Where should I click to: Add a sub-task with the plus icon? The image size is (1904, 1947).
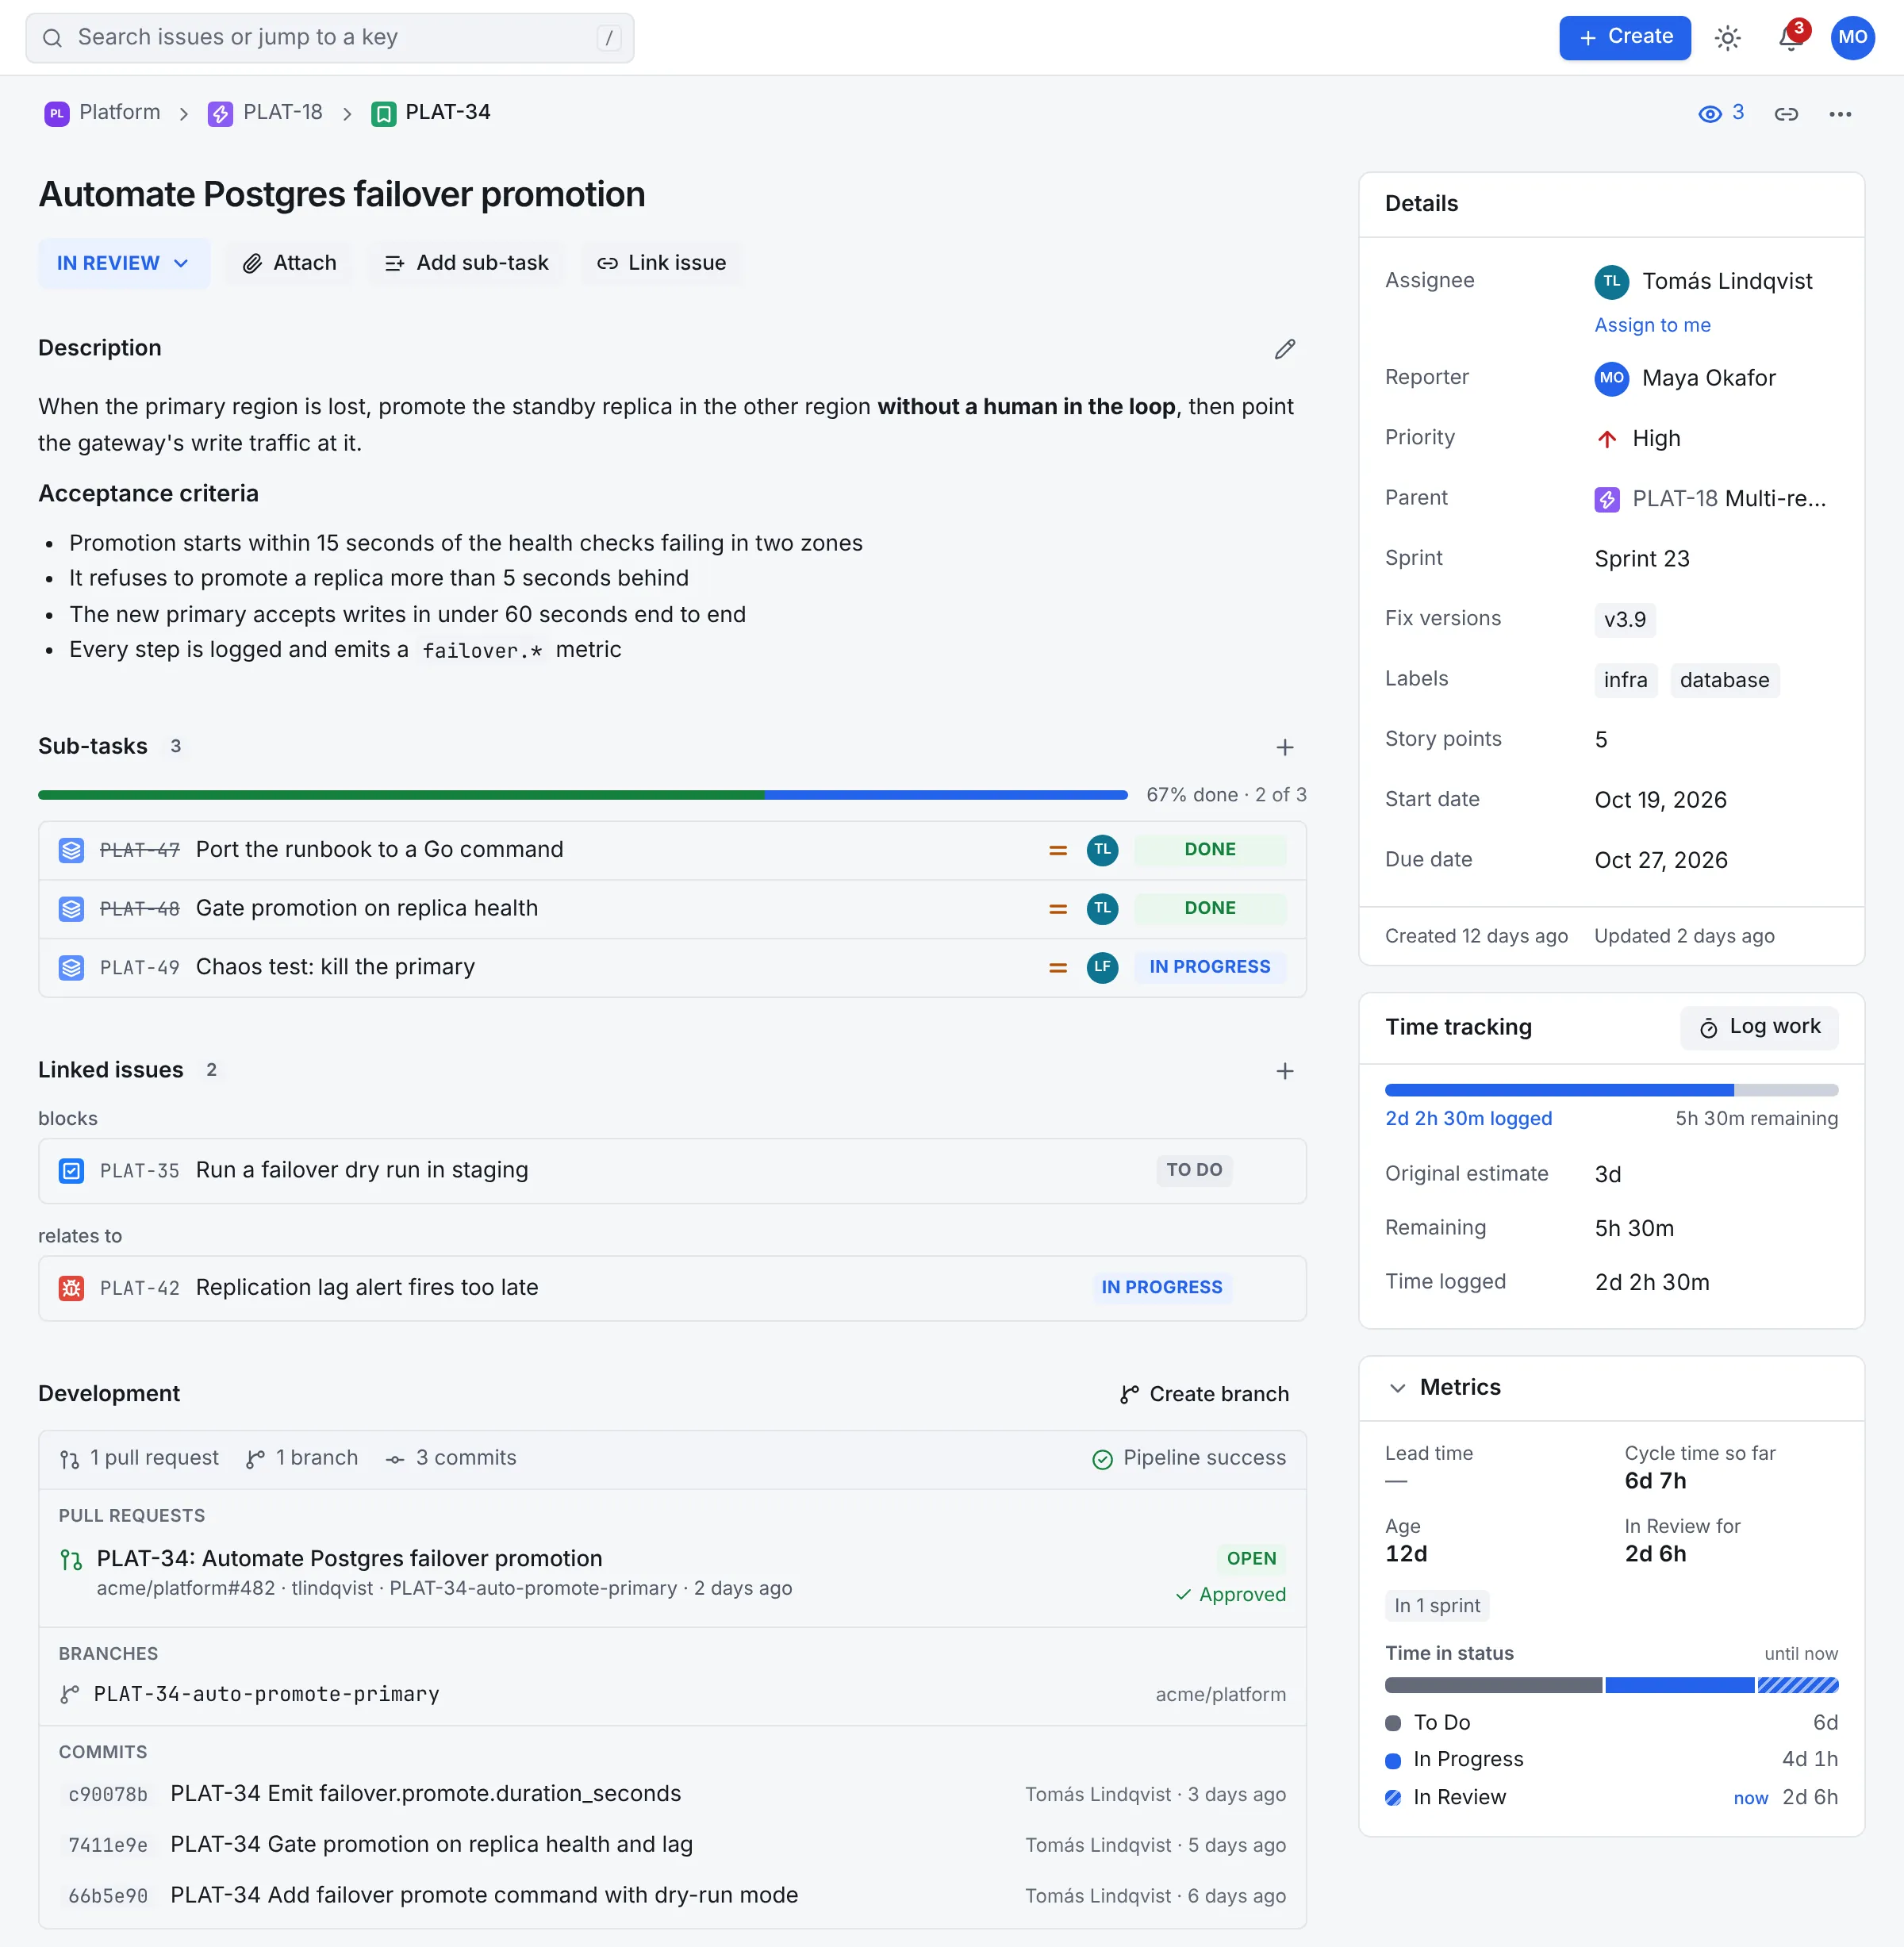(x=1285, y=747)
